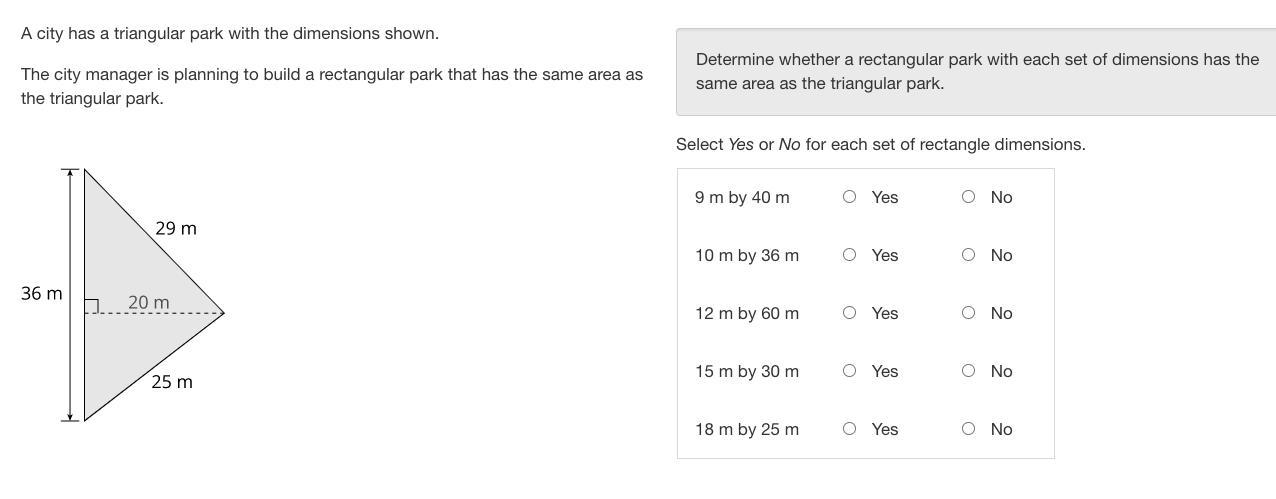Click the 29 m side label

click(x=176, y=229)
